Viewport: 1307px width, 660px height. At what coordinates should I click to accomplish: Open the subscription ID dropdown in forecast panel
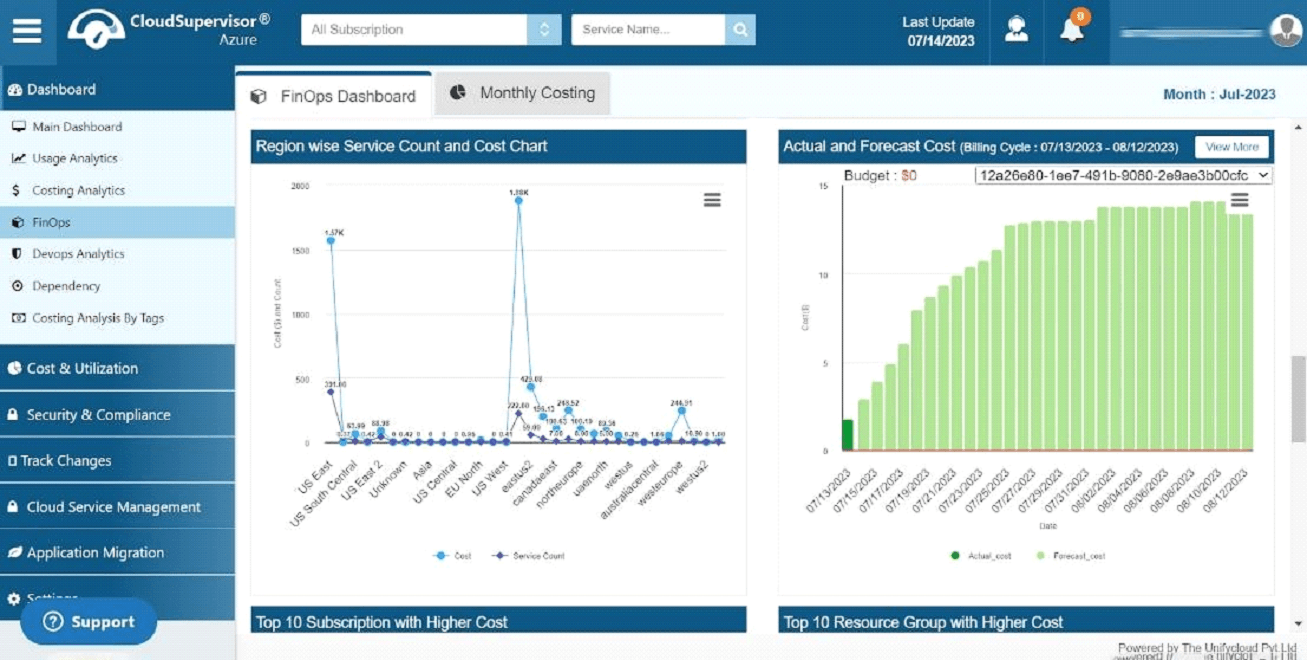1124,175
